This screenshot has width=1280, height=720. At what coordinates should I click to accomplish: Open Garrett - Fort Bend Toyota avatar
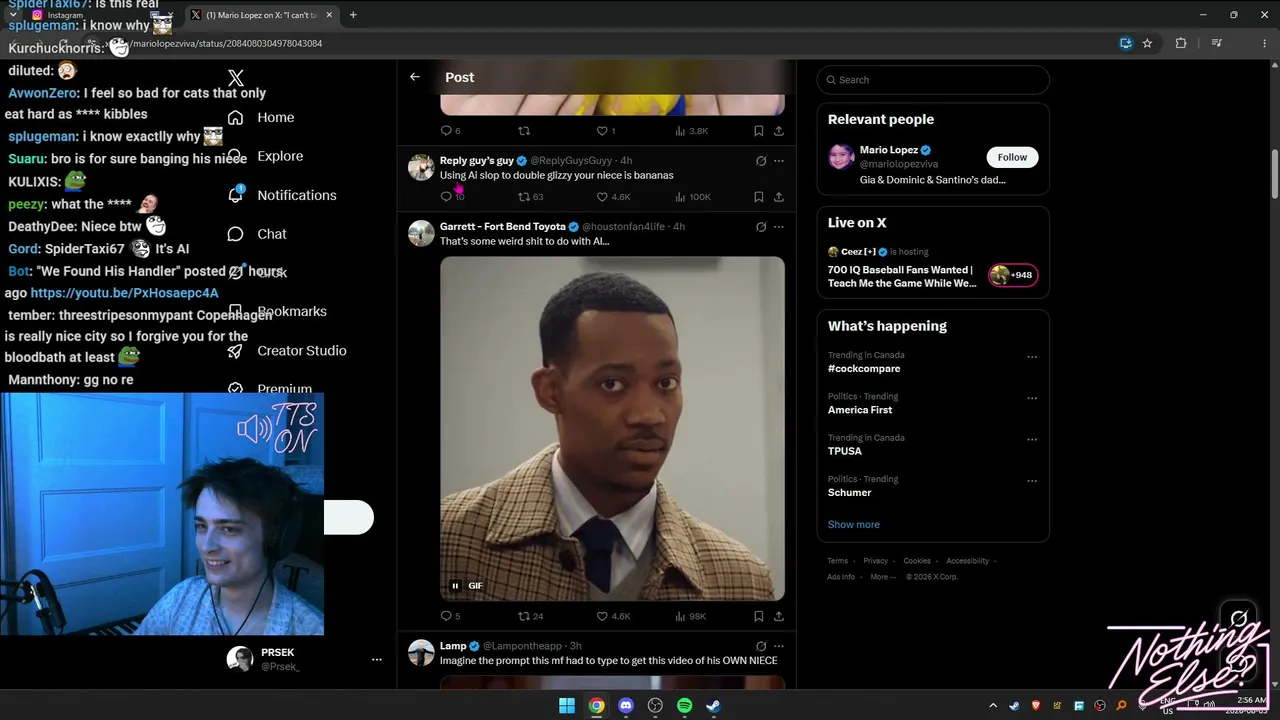point(421,233)
